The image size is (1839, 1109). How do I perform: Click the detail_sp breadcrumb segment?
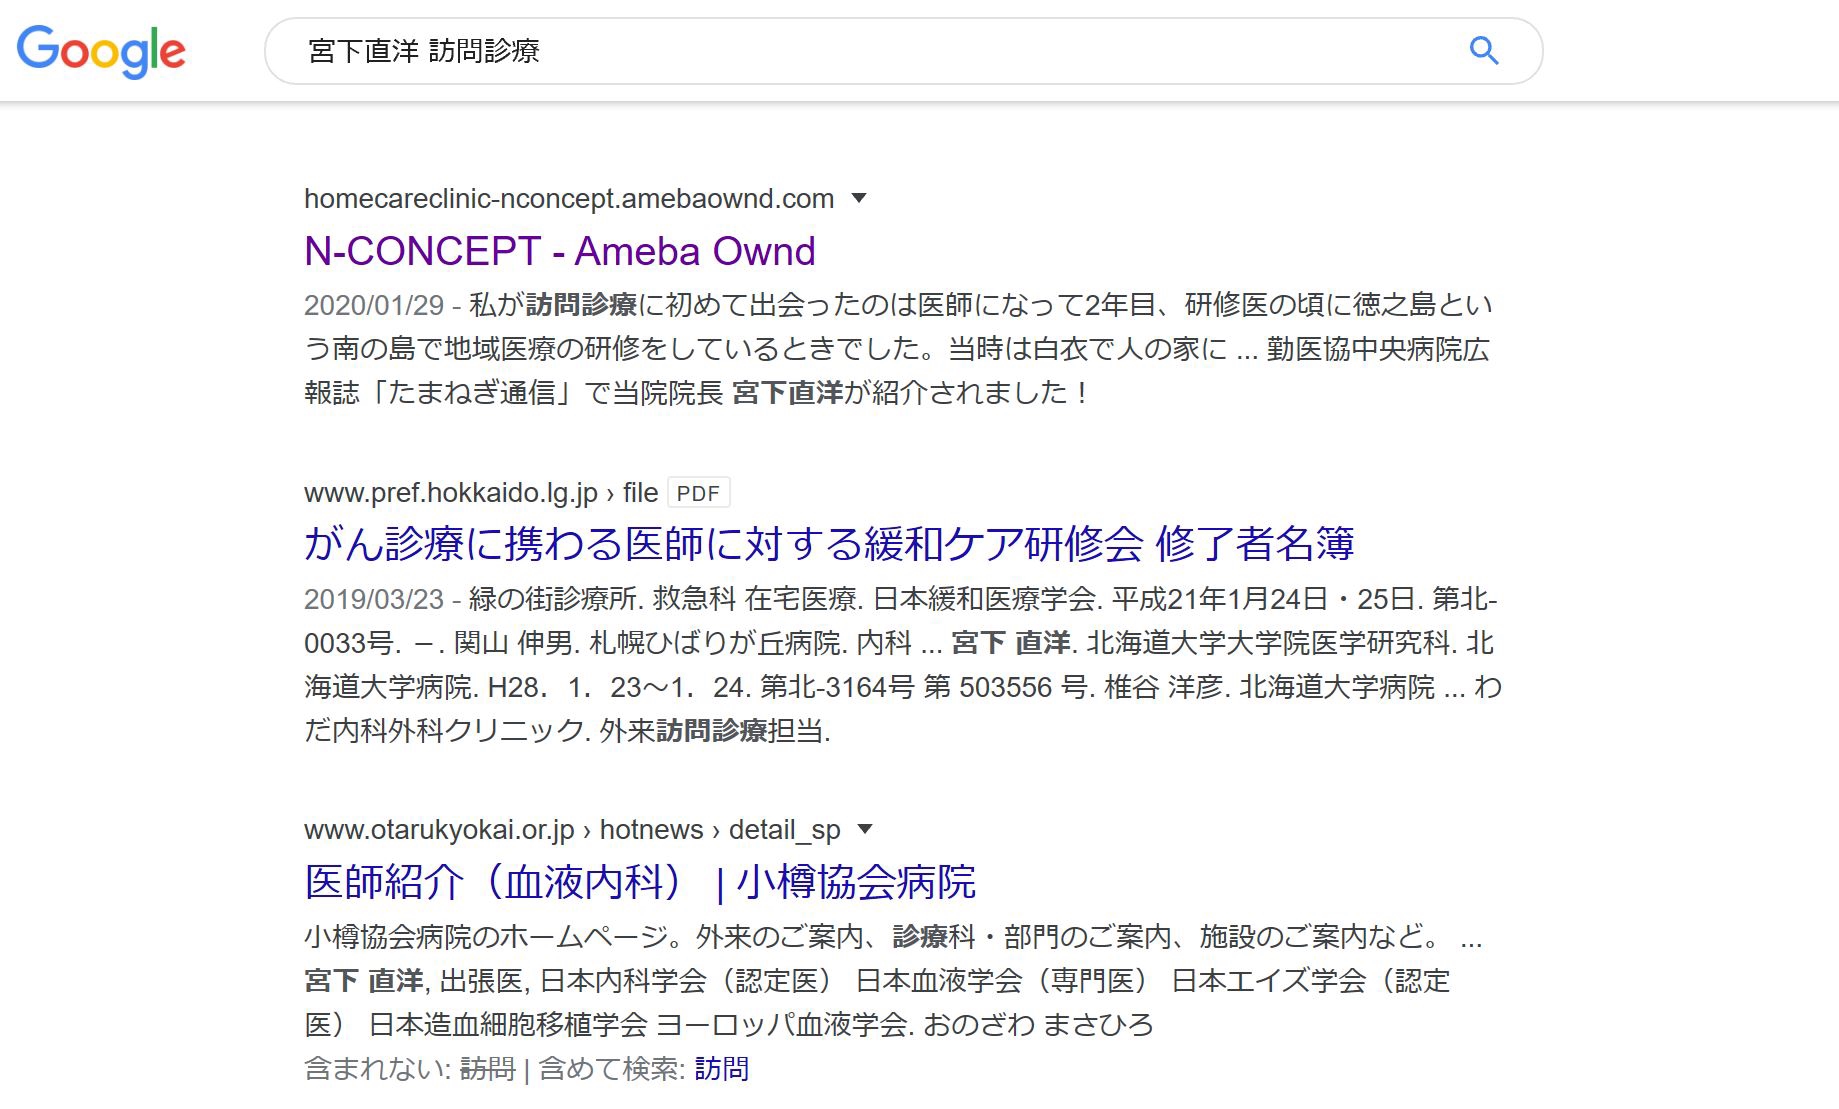click(784, 830)
